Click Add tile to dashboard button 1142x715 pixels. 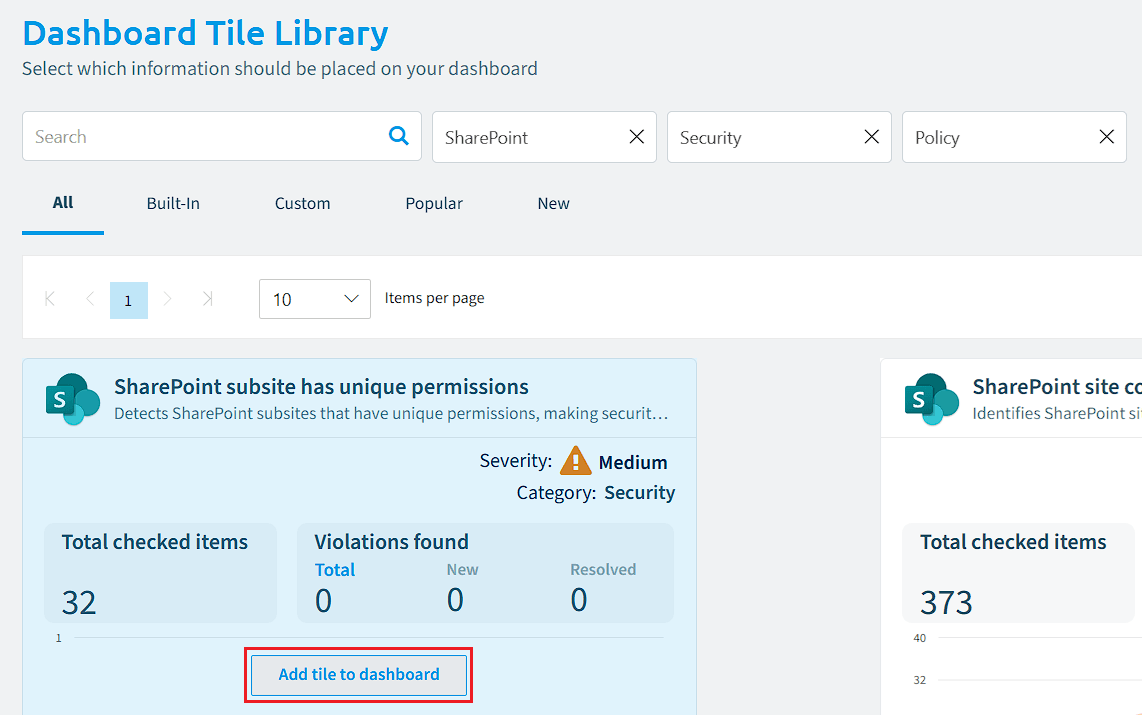click(359, 675)
